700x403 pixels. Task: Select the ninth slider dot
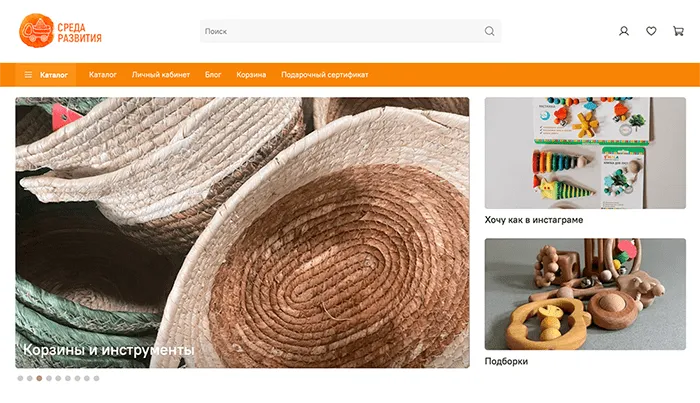click(96, 378)
